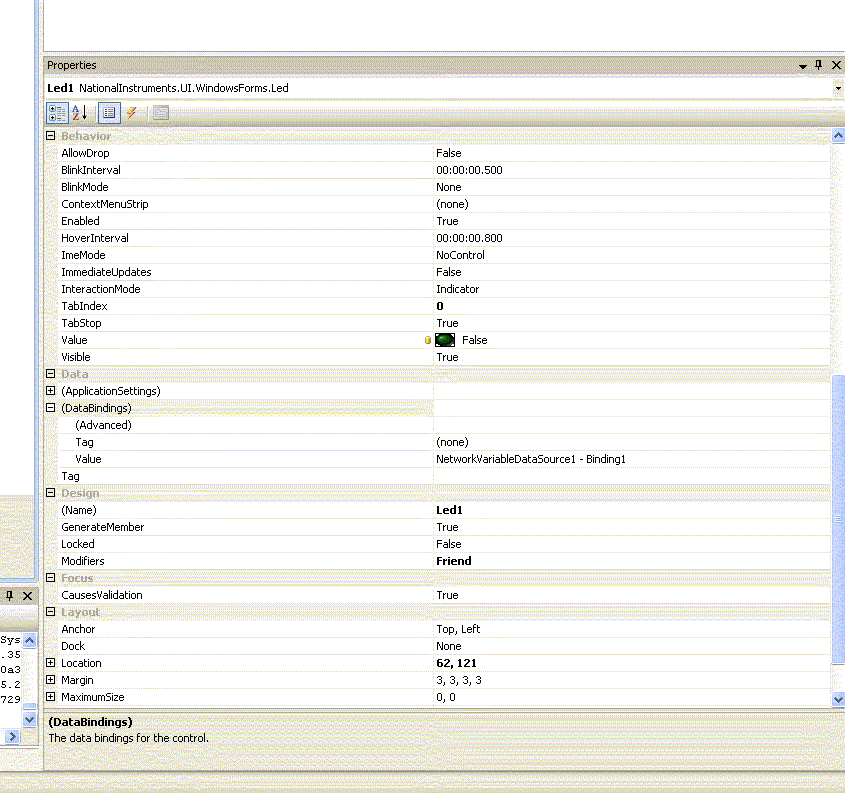Image resolution: width=845 pixels, height=793 pixels.
Task: Select the Enabled property True value
Action: point(447,221)
